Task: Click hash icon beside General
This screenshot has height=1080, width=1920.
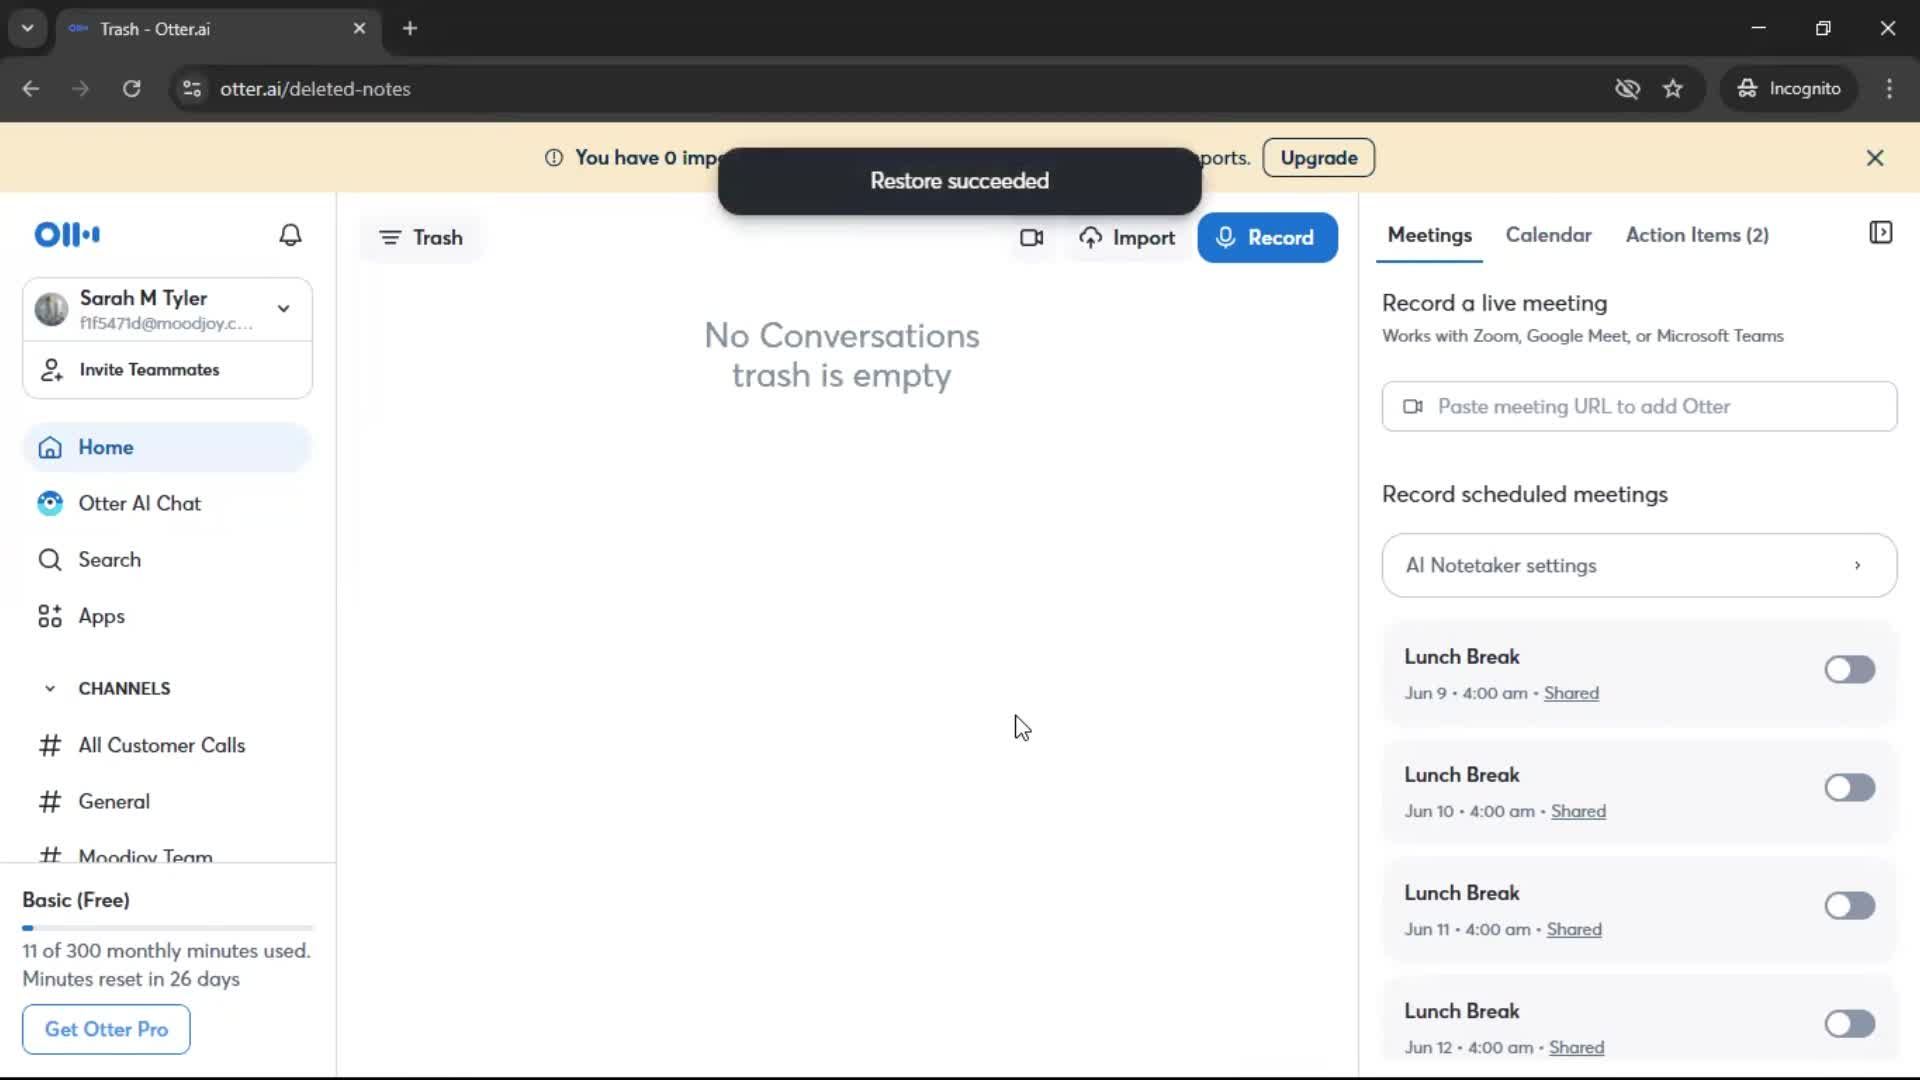Action: (50, 802)
